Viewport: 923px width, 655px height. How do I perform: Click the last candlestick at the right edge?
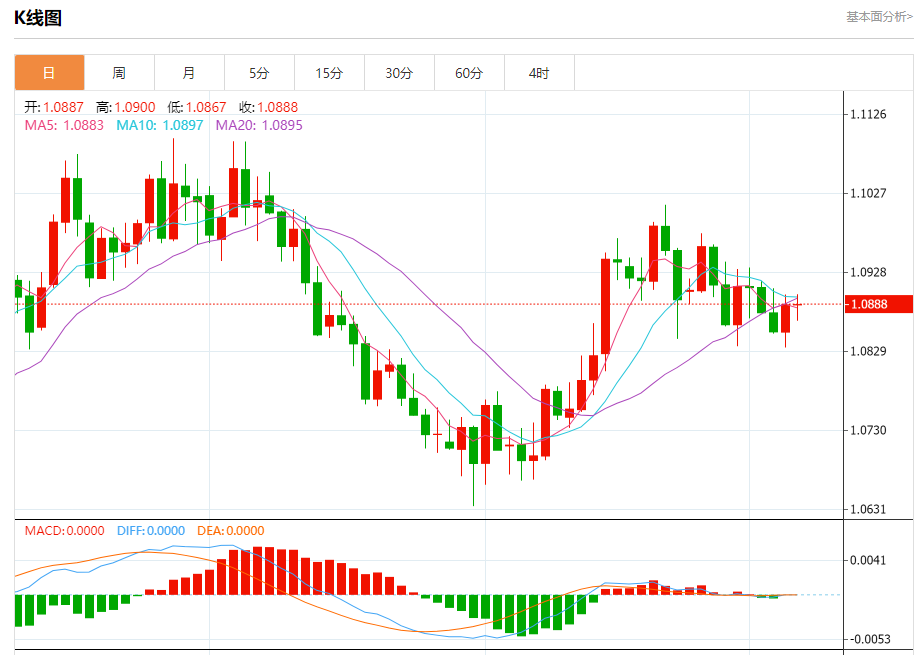point(798,305)
